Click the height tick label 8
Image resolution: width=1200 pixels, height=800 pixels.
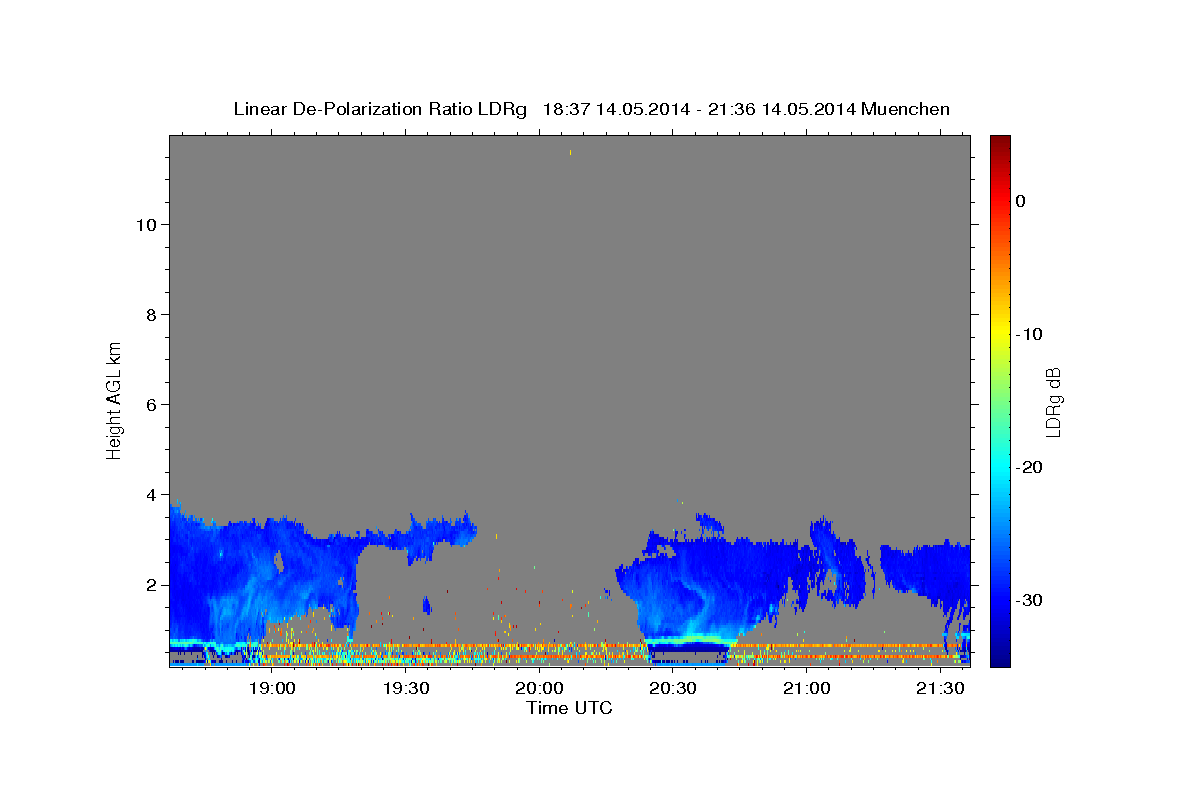pyautogui.click(x=150, y=315)
